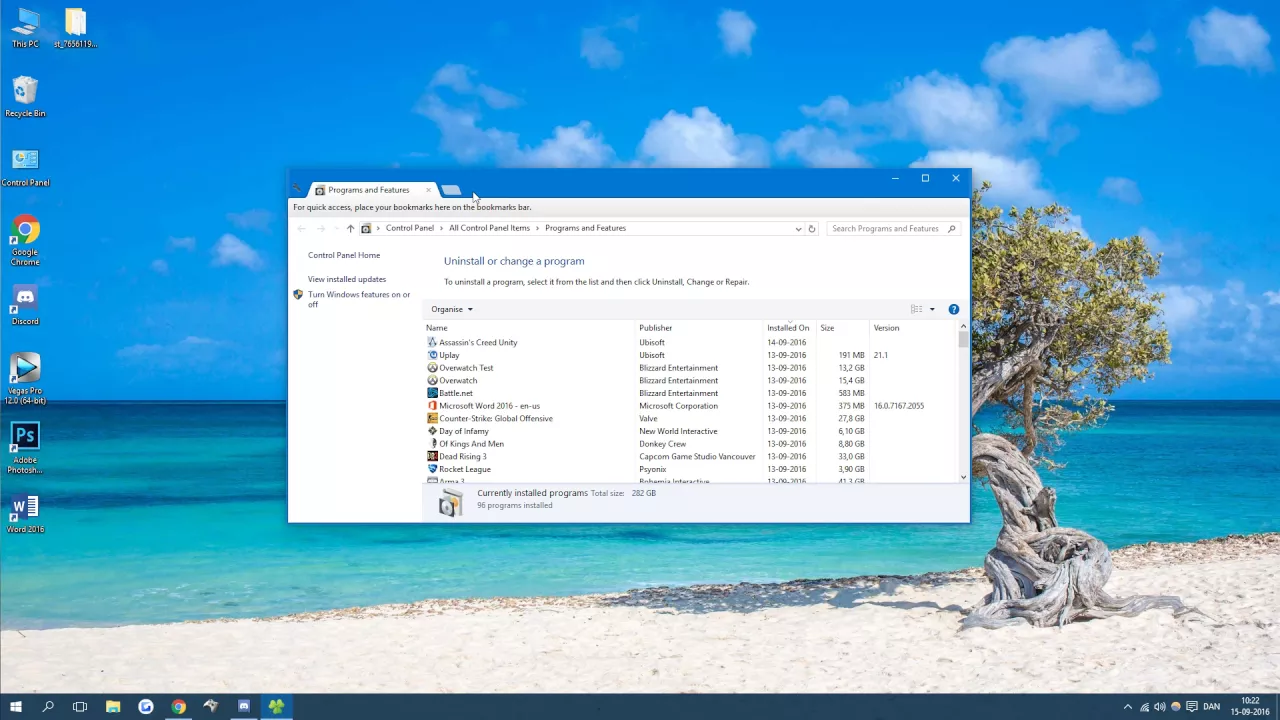This screenshot has width=1280, height=720.
Task: Select Discord desktop shortcut
Action: pos(25,305)
